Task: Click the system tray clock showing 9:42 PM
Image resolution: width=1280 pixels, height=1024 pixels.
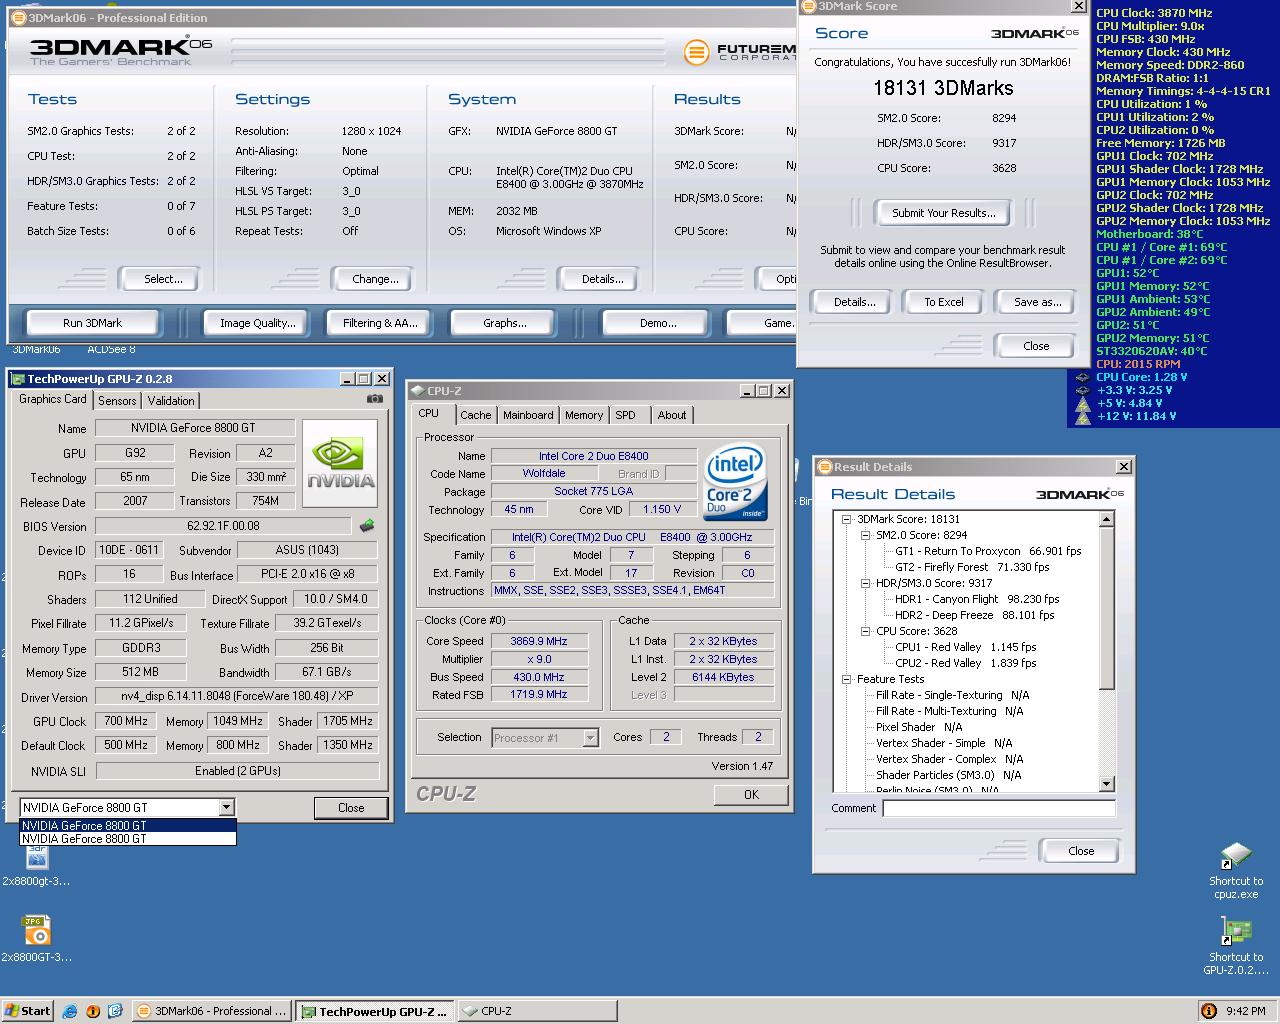Action: (1245, 1011)
